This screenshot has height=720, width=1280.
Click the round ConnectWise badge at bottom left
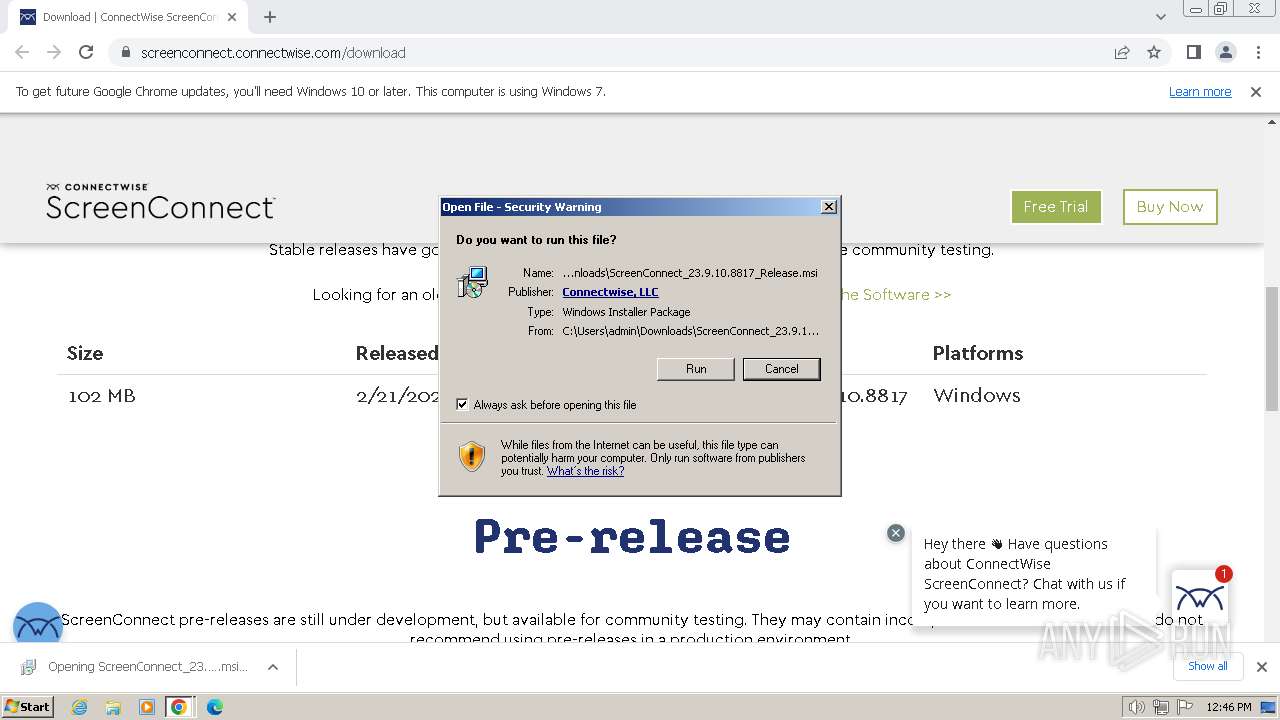click(37, 625)
